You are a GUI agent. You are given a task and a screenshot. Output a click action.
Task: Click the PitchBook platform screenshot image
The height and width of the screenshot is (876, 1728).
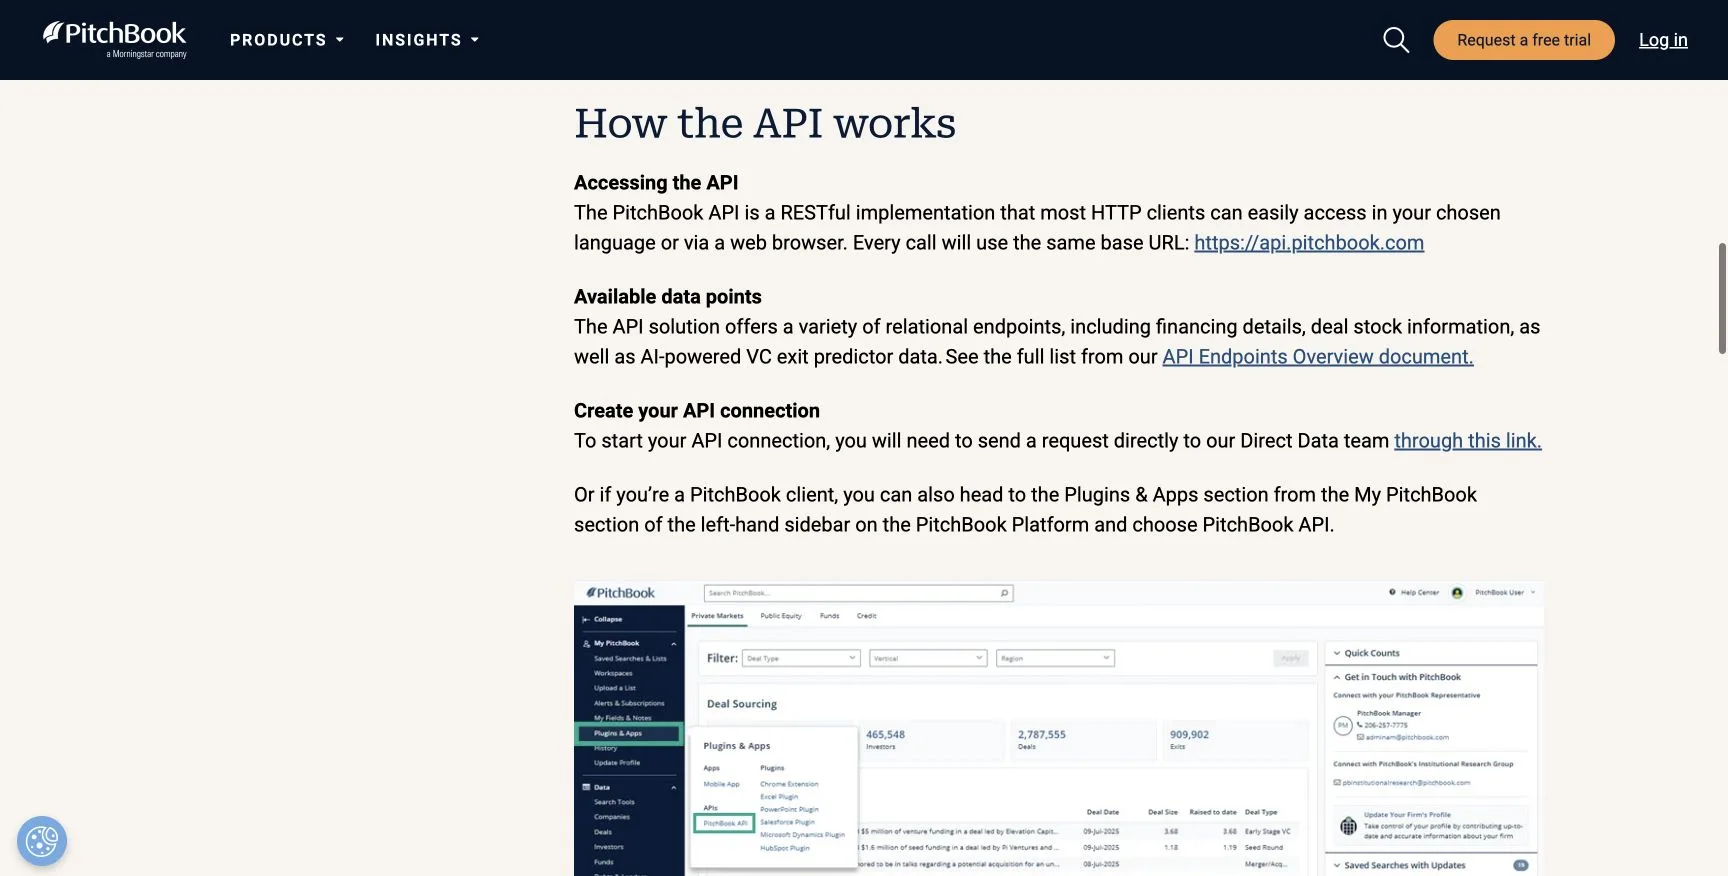(1059, 728)
